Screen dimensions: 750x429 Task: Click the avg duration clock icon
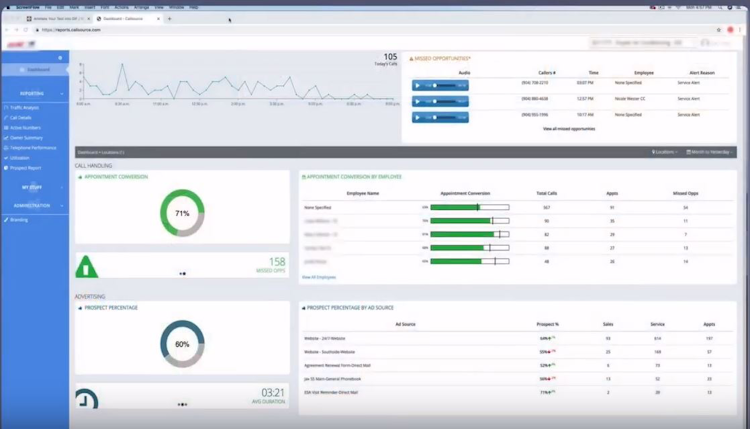coord(87,400)
